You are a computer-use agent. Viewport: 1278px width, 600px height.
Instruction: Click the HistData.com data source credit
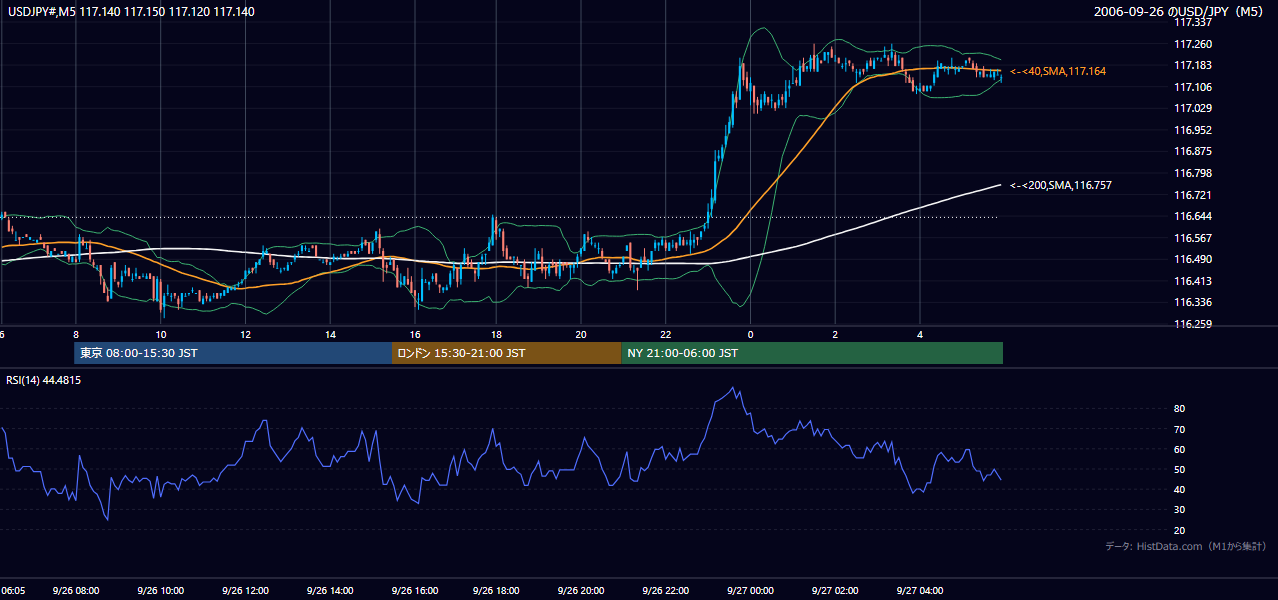point(1185,546)
